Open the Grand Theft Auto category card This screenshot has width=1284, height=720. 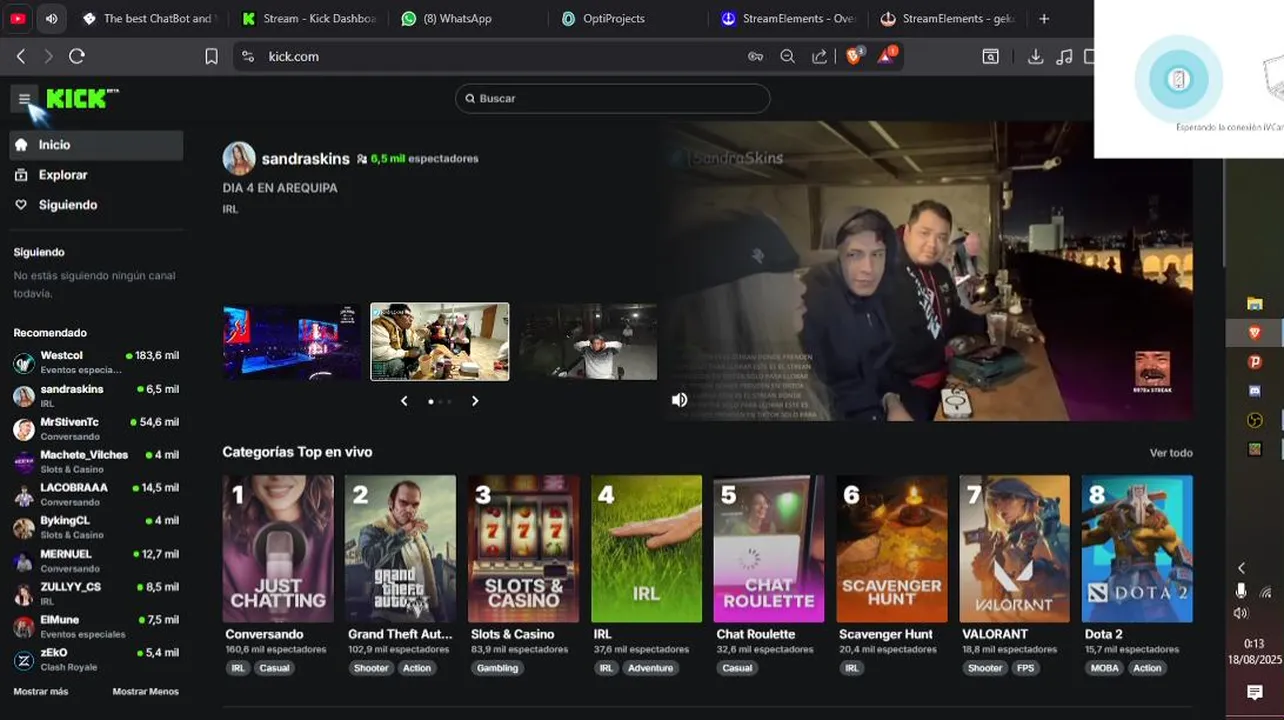pyautogui.click(x=400, y=549)
